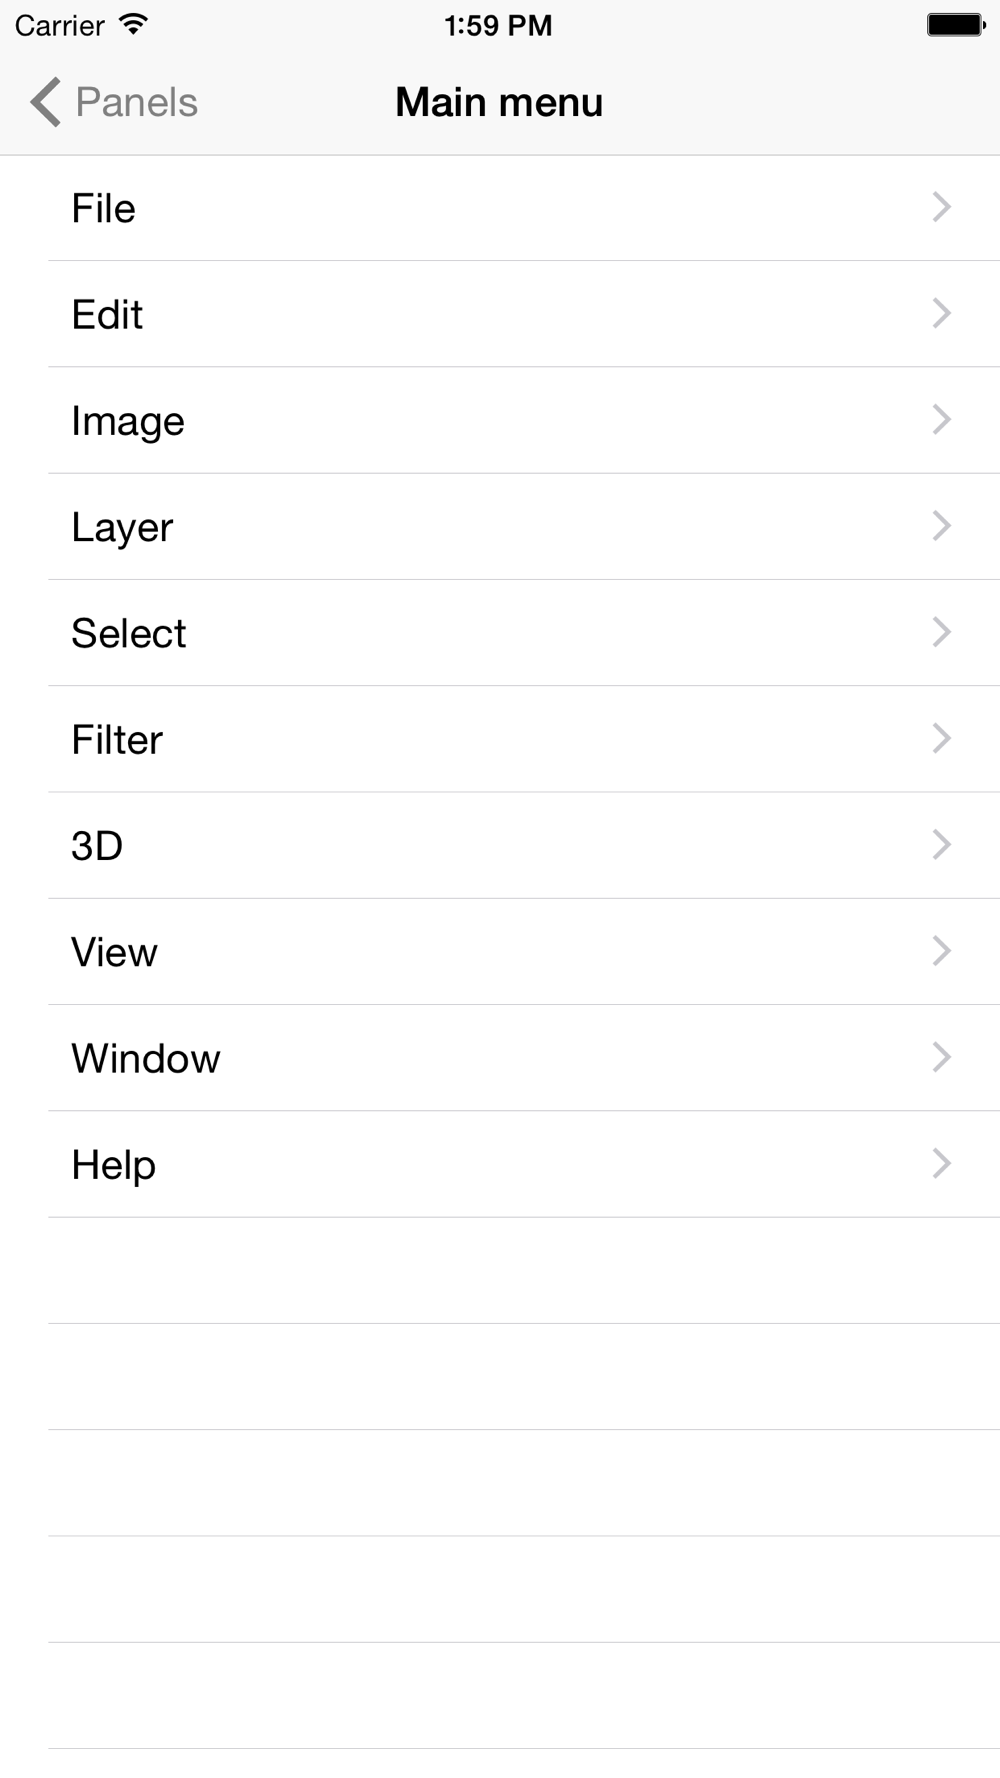Open the Edit menu
Screen dimensions: 1000x1778
tap(500, 314)
